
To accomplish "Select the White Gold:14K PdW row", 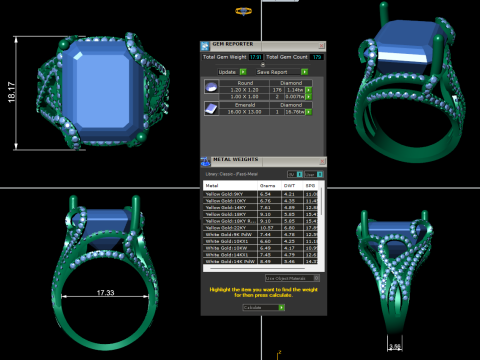I will [x=260, y=261].
